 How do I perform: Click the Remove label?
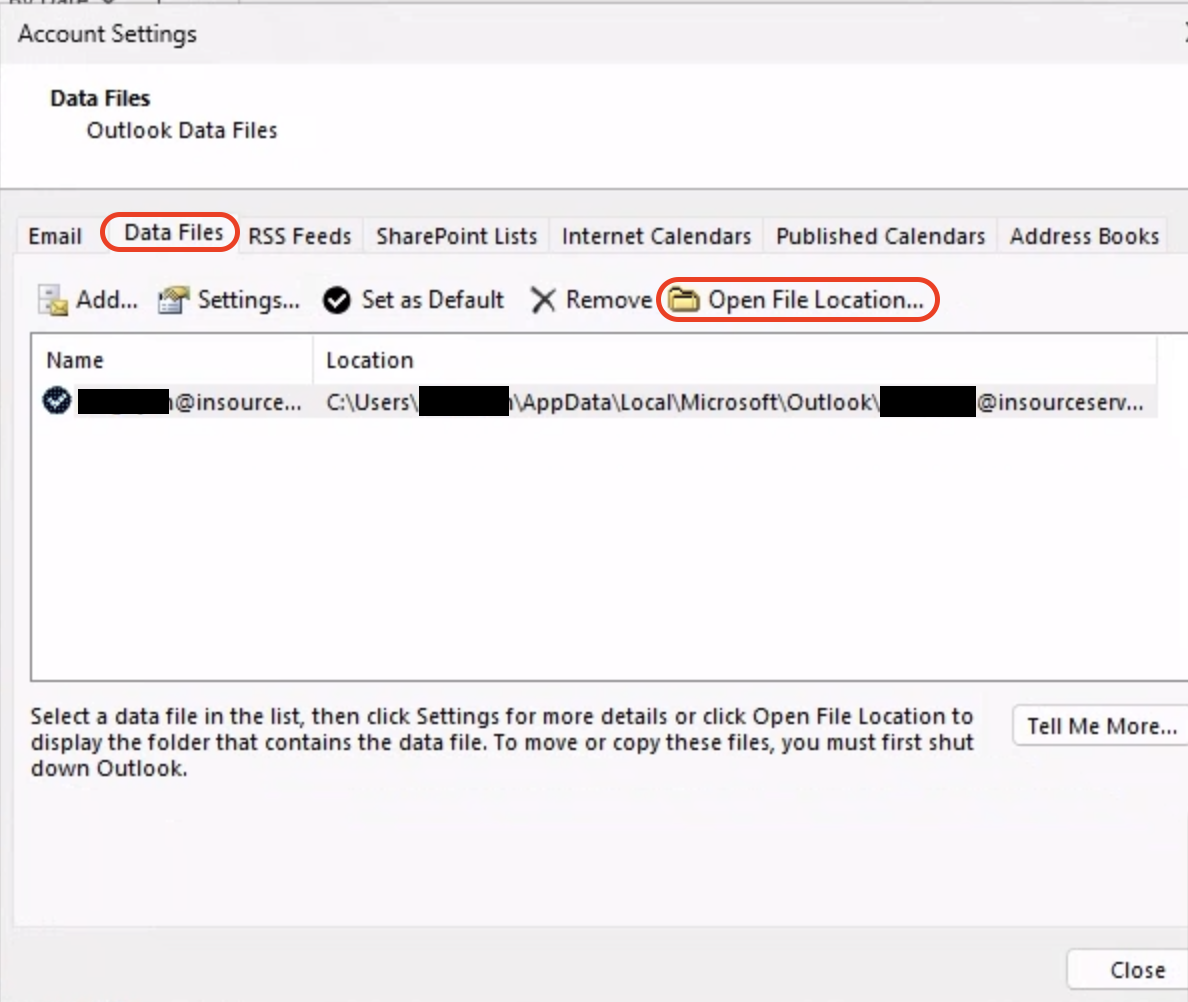pos(608,300)
